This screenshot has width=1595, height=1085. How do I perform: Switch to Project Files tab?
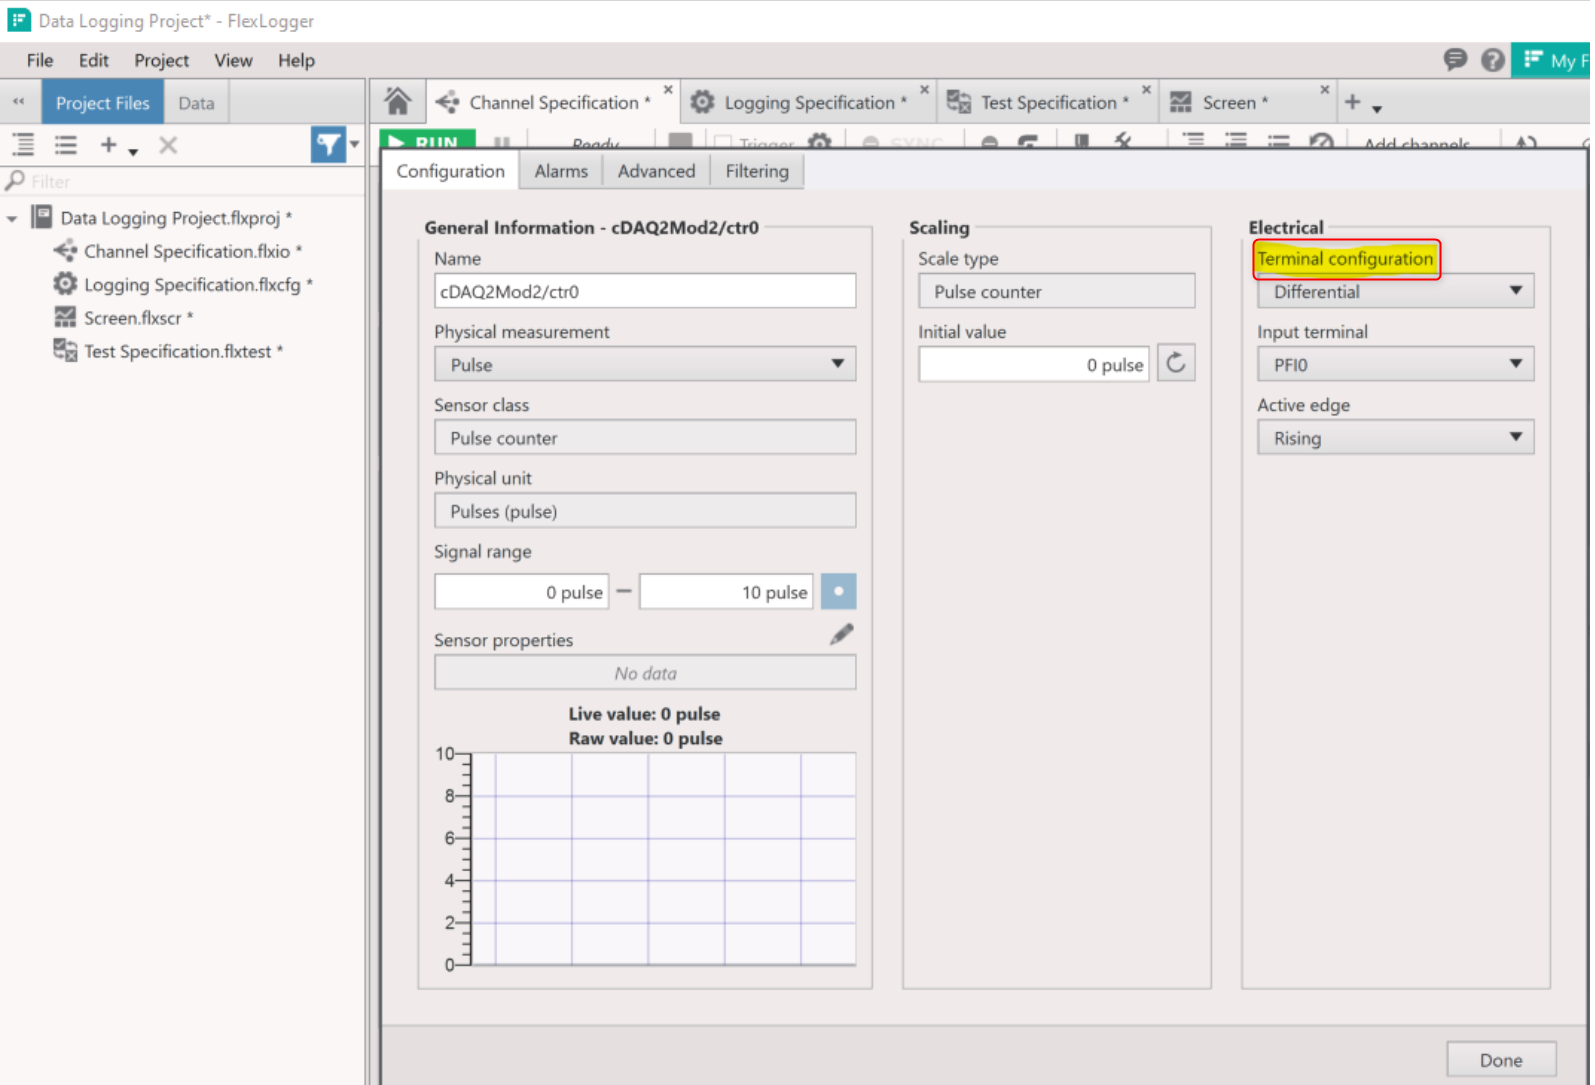point(102,102)
